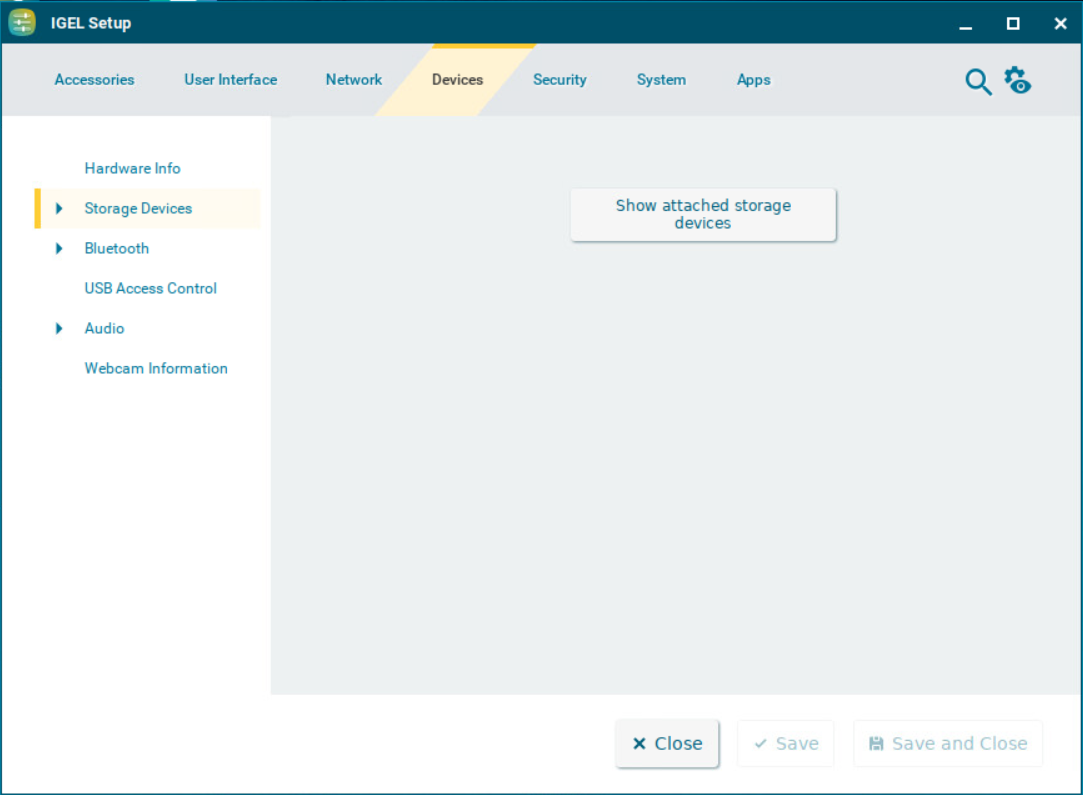Go to the Security tab
The width and height of the screenshot is (1083, 795).
[x=559, y=80]
